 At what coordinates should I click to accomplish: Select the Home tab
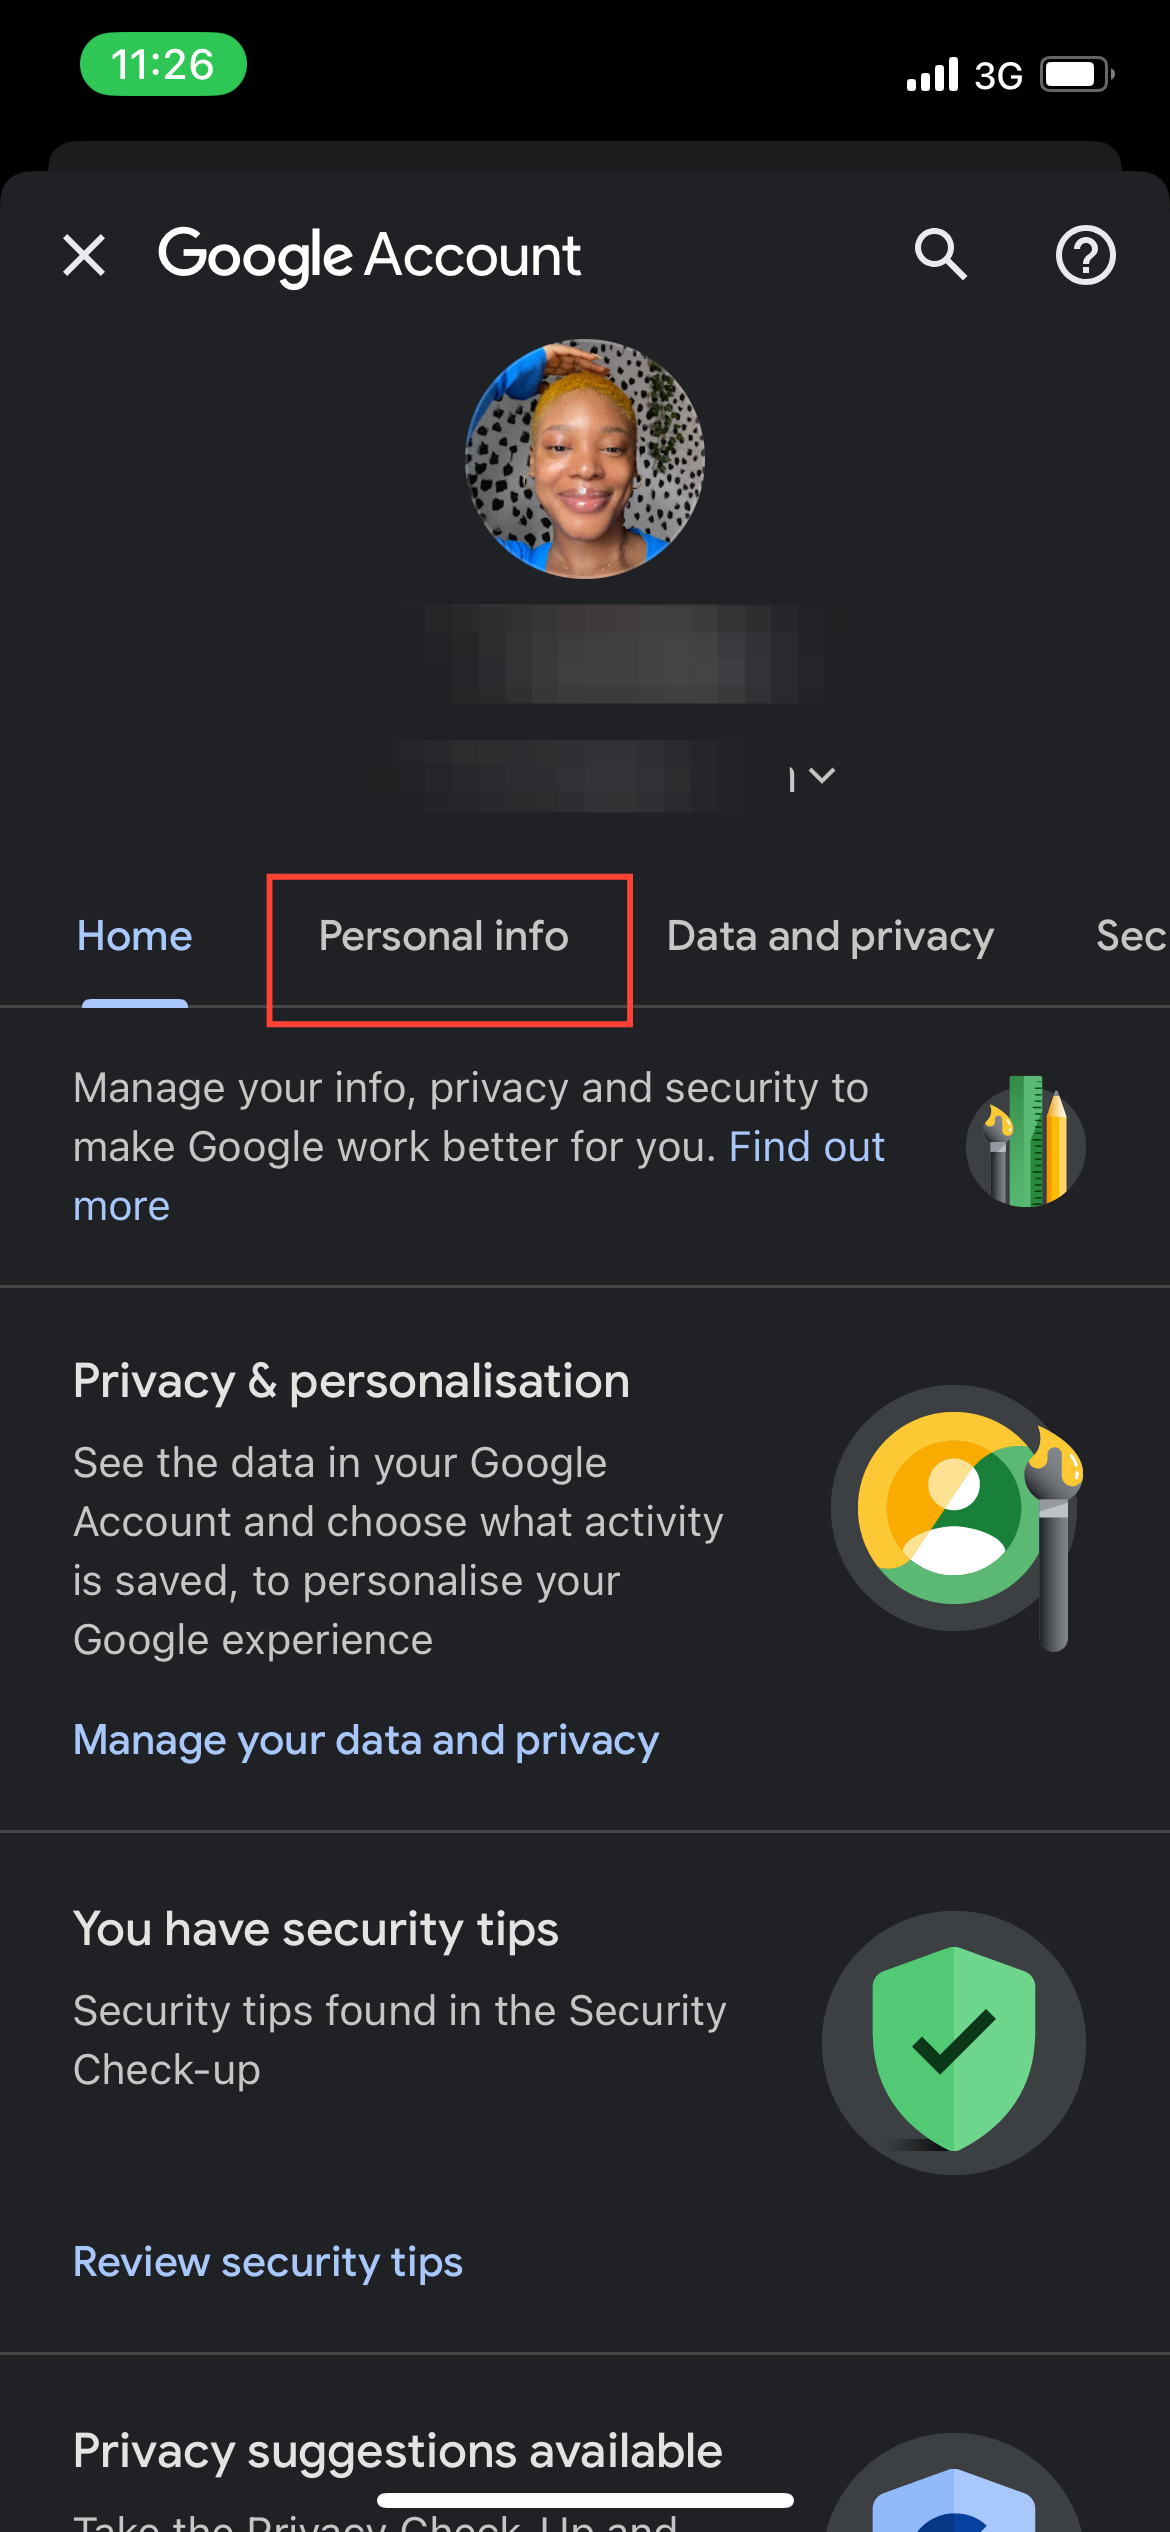point(134,936)
